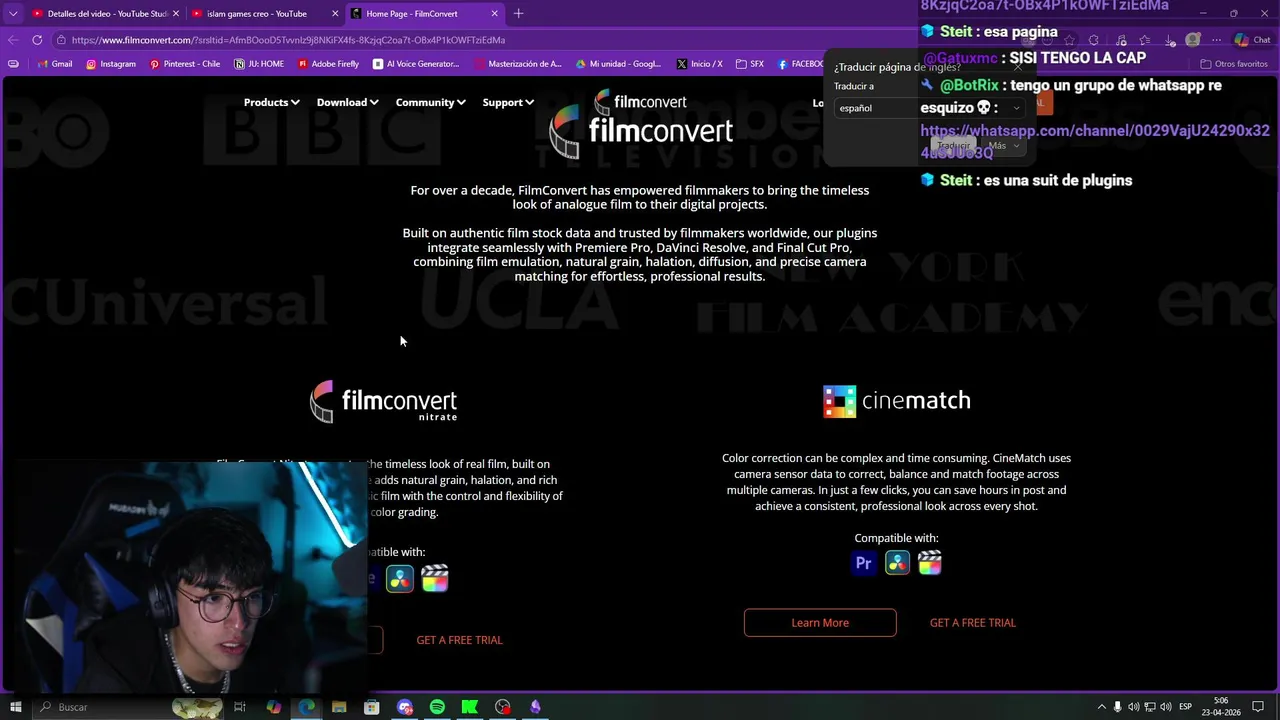Close the islam games creo YouTube tab
Screen dimensions: 1280x720
(333, 14)
